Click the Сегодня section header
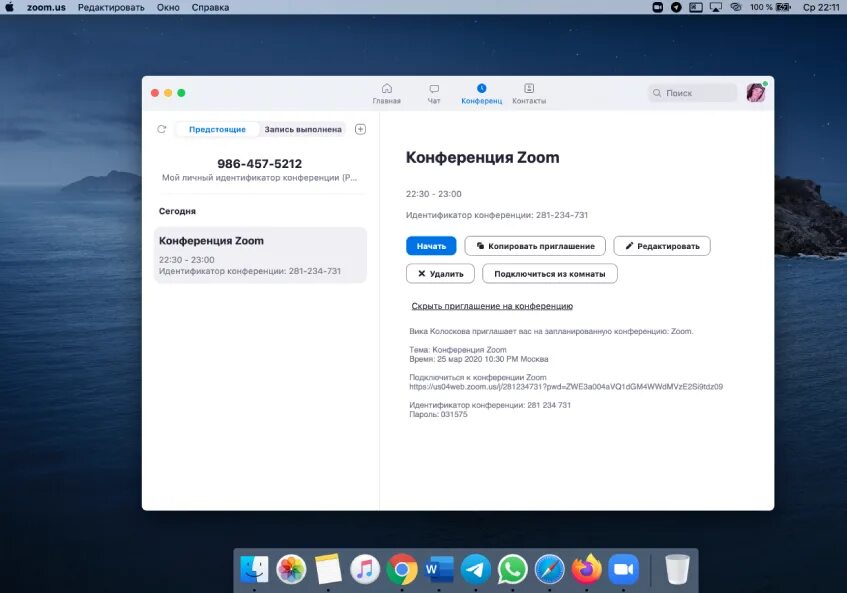 pyautogui.click(x=177, y=211)
